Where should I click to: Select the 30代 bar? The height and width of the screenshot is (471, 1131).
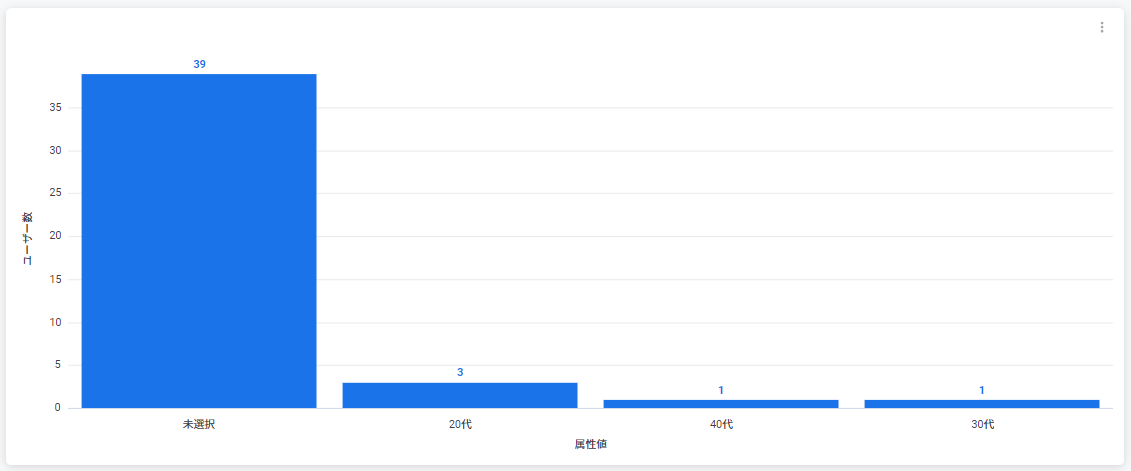click(x=982, y=404)
